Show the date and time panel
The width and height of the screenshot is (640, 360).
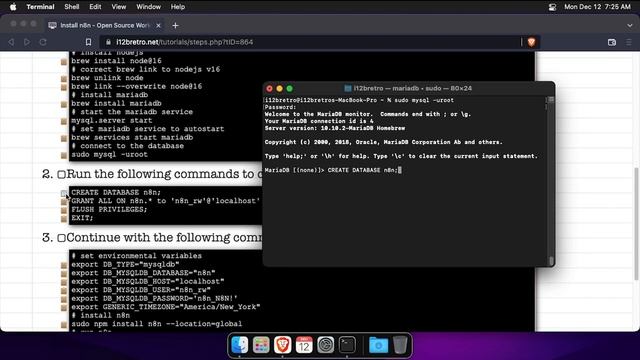597,7
